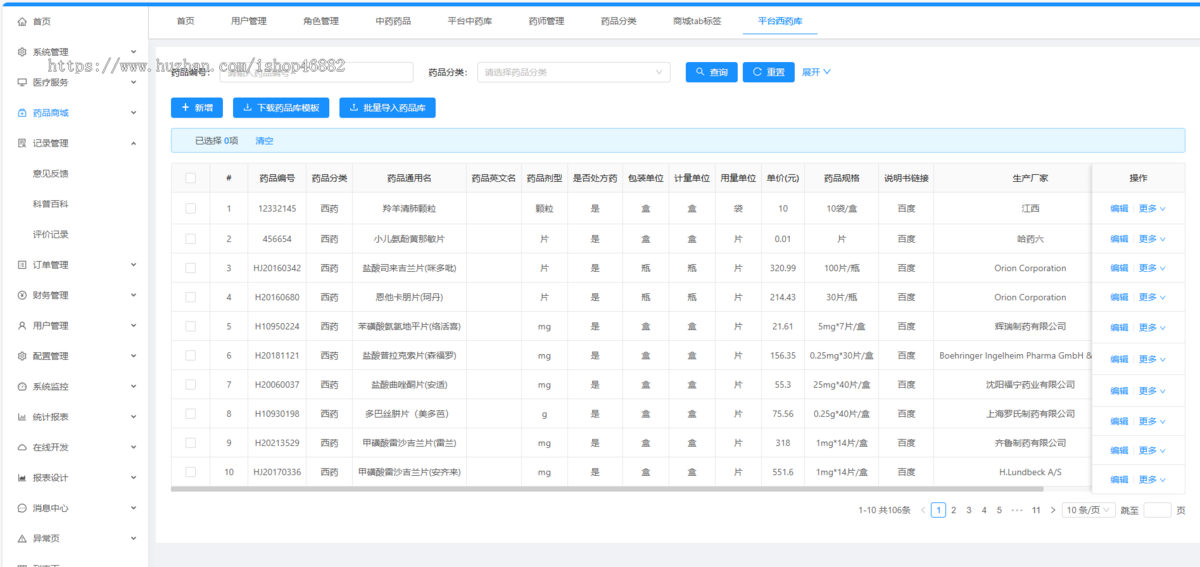
Task: Click the 异常页 warning triangle icon
Action: (x=22, y=539)
